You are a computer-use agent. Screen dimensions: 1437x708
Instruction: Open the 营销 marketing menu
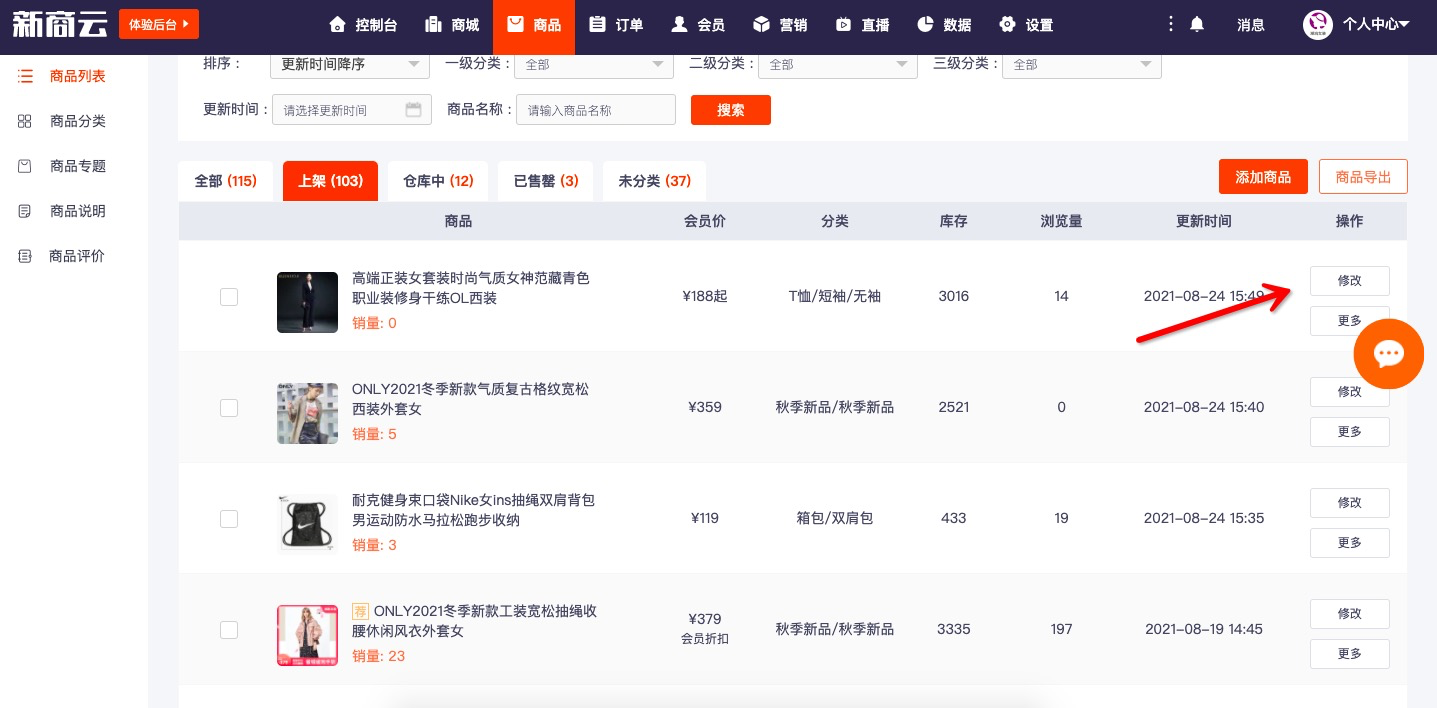tap(780, 25)
